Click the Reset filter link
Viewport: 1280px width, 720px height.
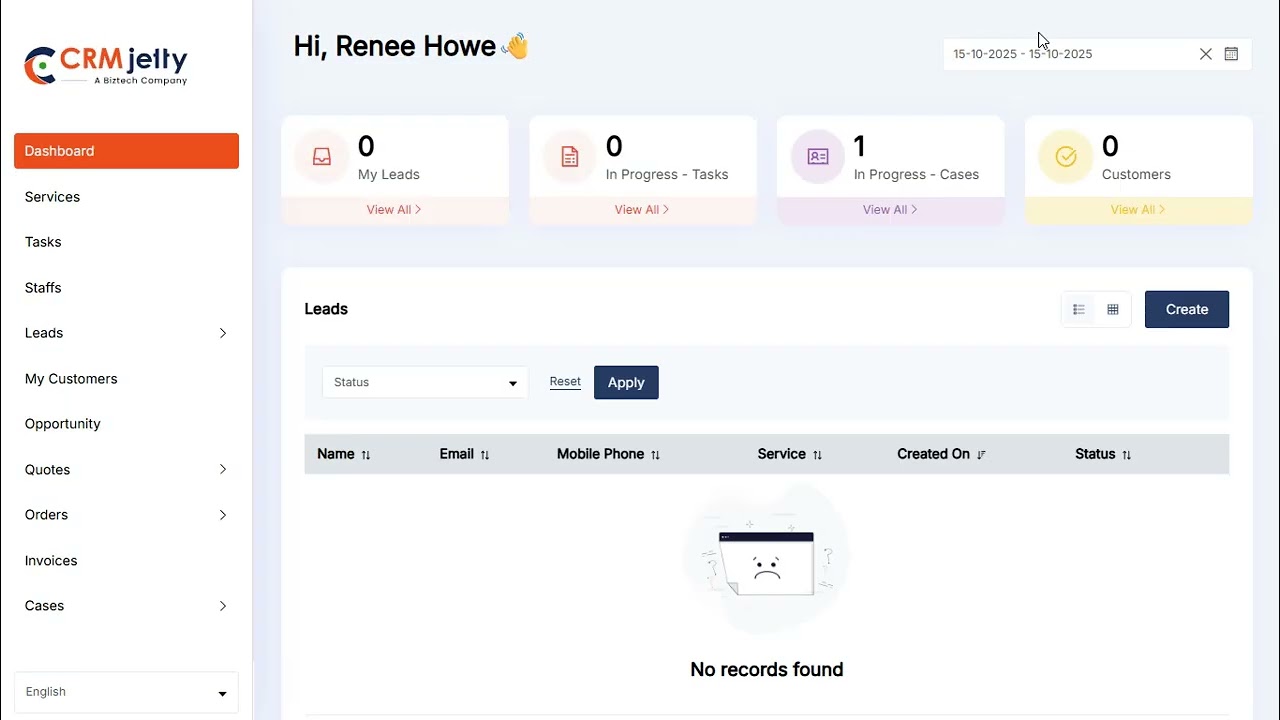565,382
